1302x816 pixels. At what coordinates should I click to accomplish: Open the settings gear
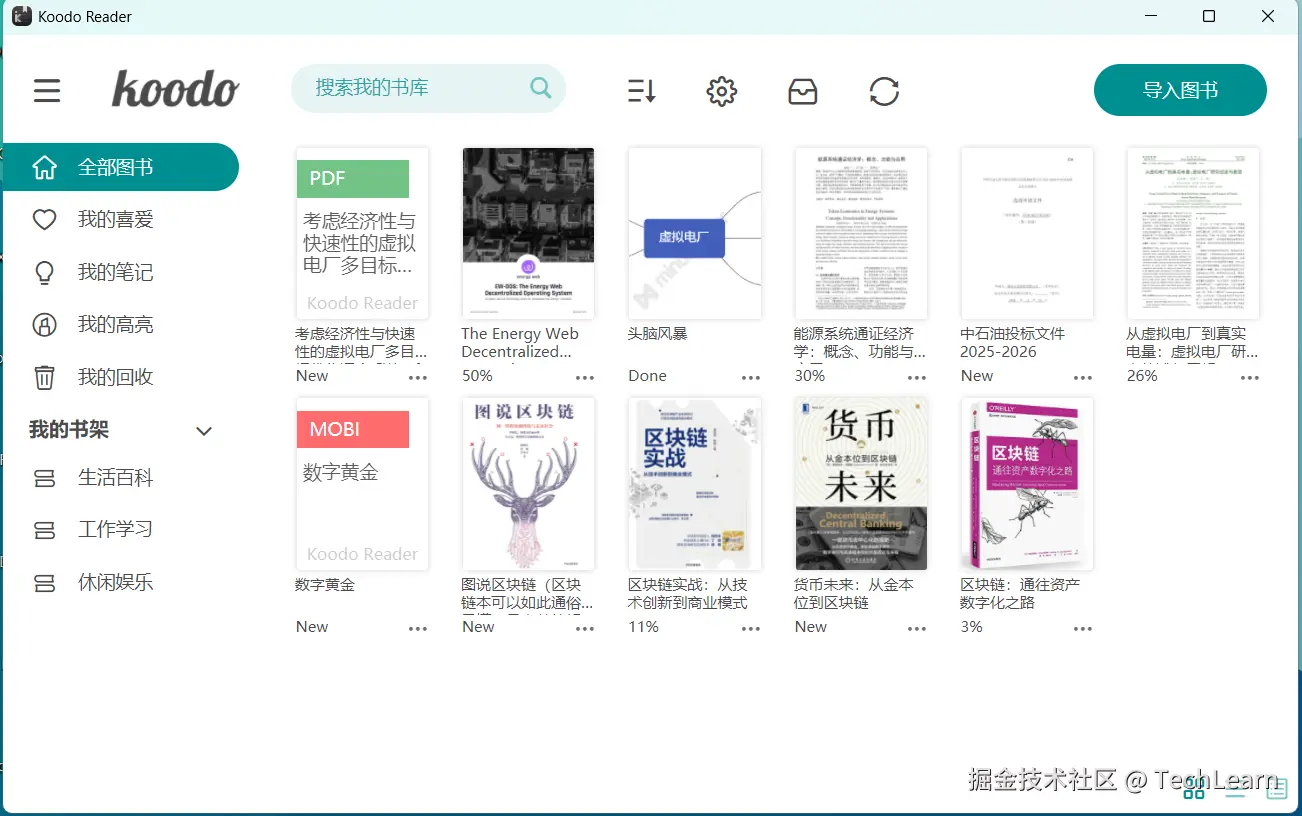pos(722,92)
